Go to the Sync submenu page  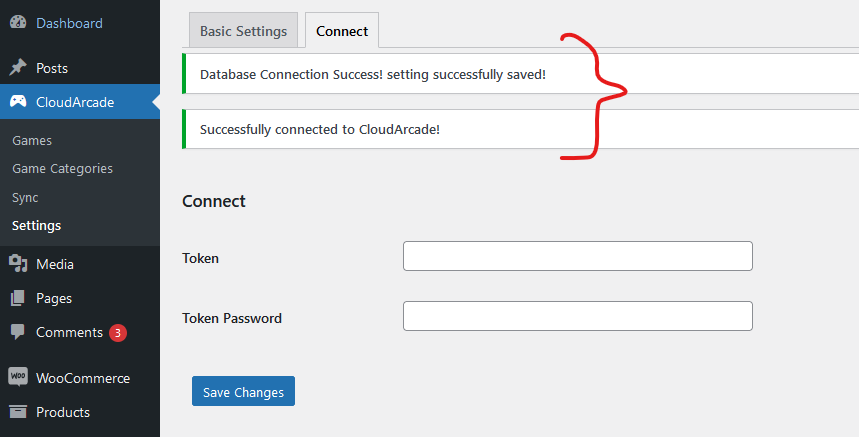tap(25, 197)
